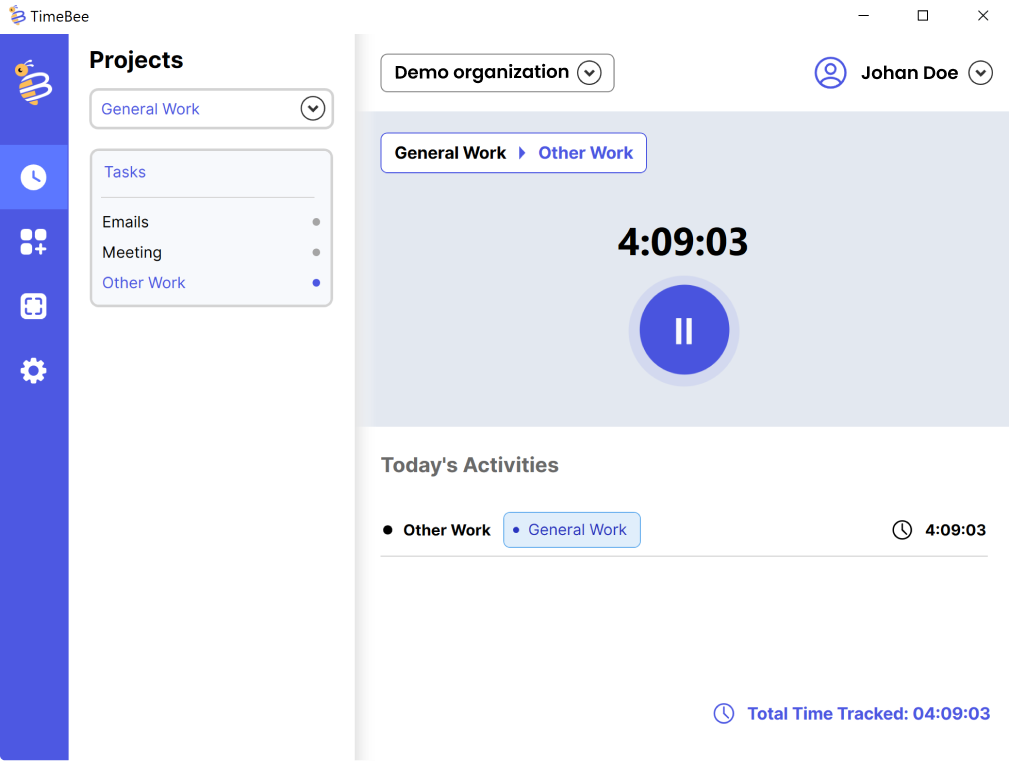
Task: Select the Emails task status dot
Action: click(x=316, y=222)
